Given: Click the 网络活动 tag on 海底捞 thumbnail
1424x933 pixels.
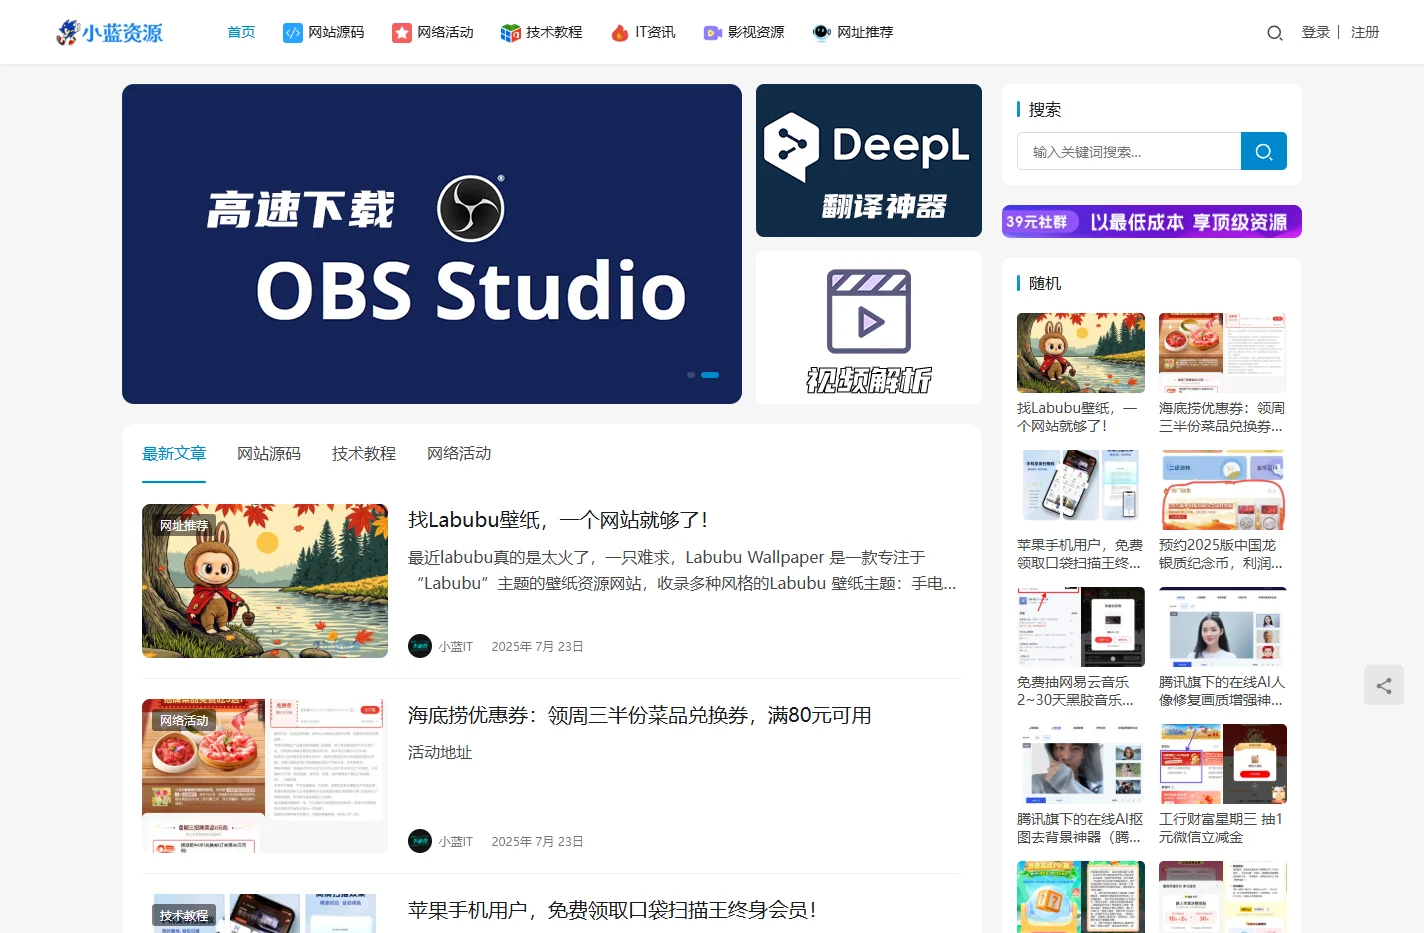Looking at the screenshot, I should (184, 720).
